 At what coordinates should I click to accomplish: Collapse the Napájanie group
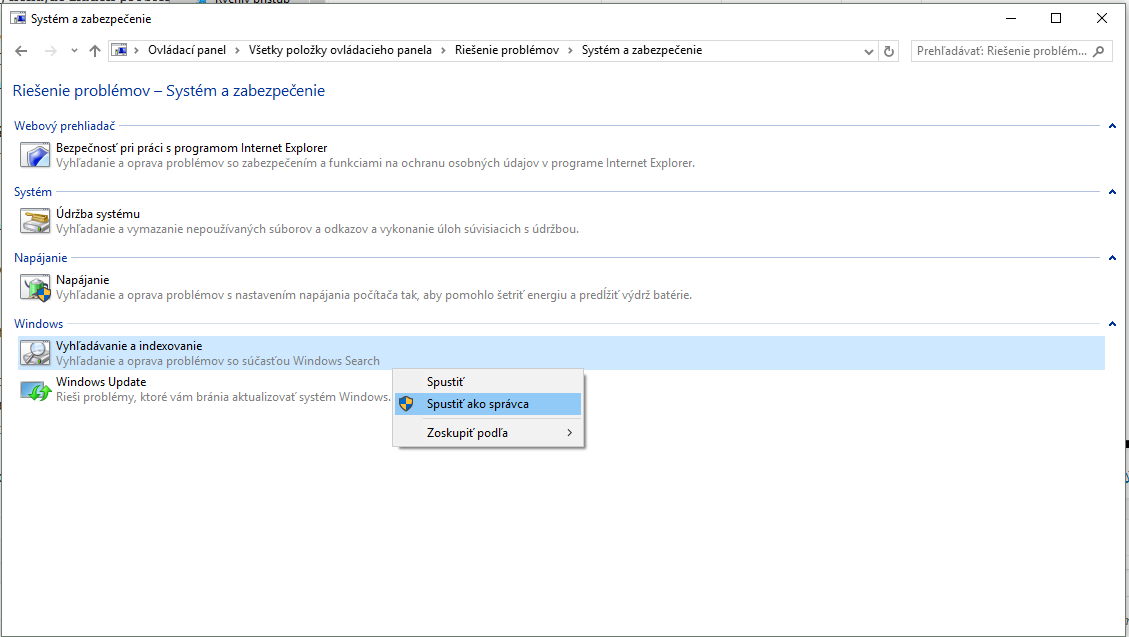tap(1112, 258)
